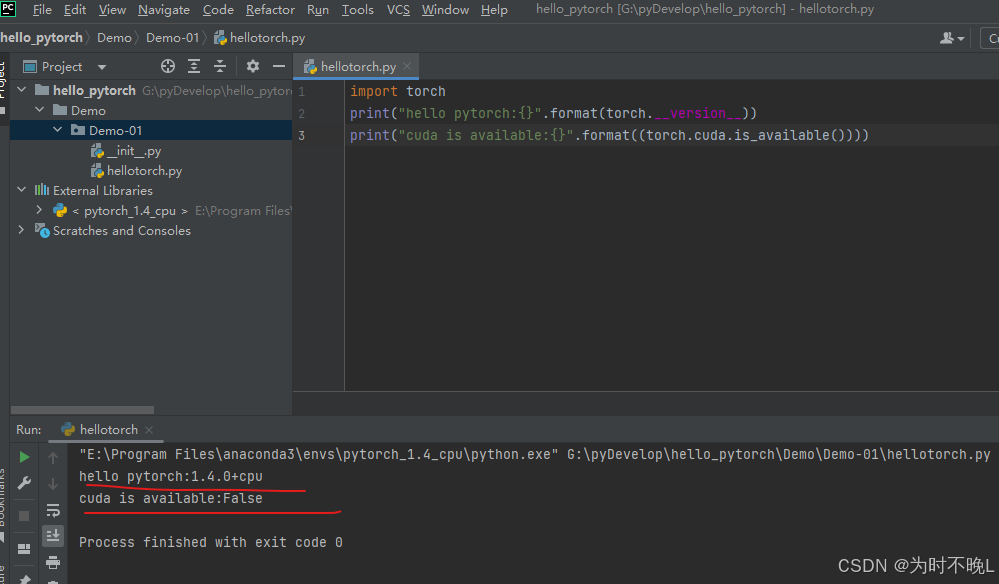
Task: Collapse all nodes in Project tree
Action: (x=220, y=66)
